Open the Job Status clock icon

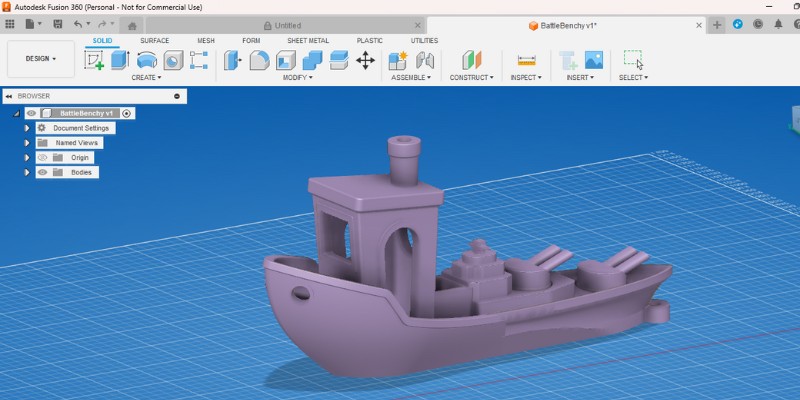758,24
